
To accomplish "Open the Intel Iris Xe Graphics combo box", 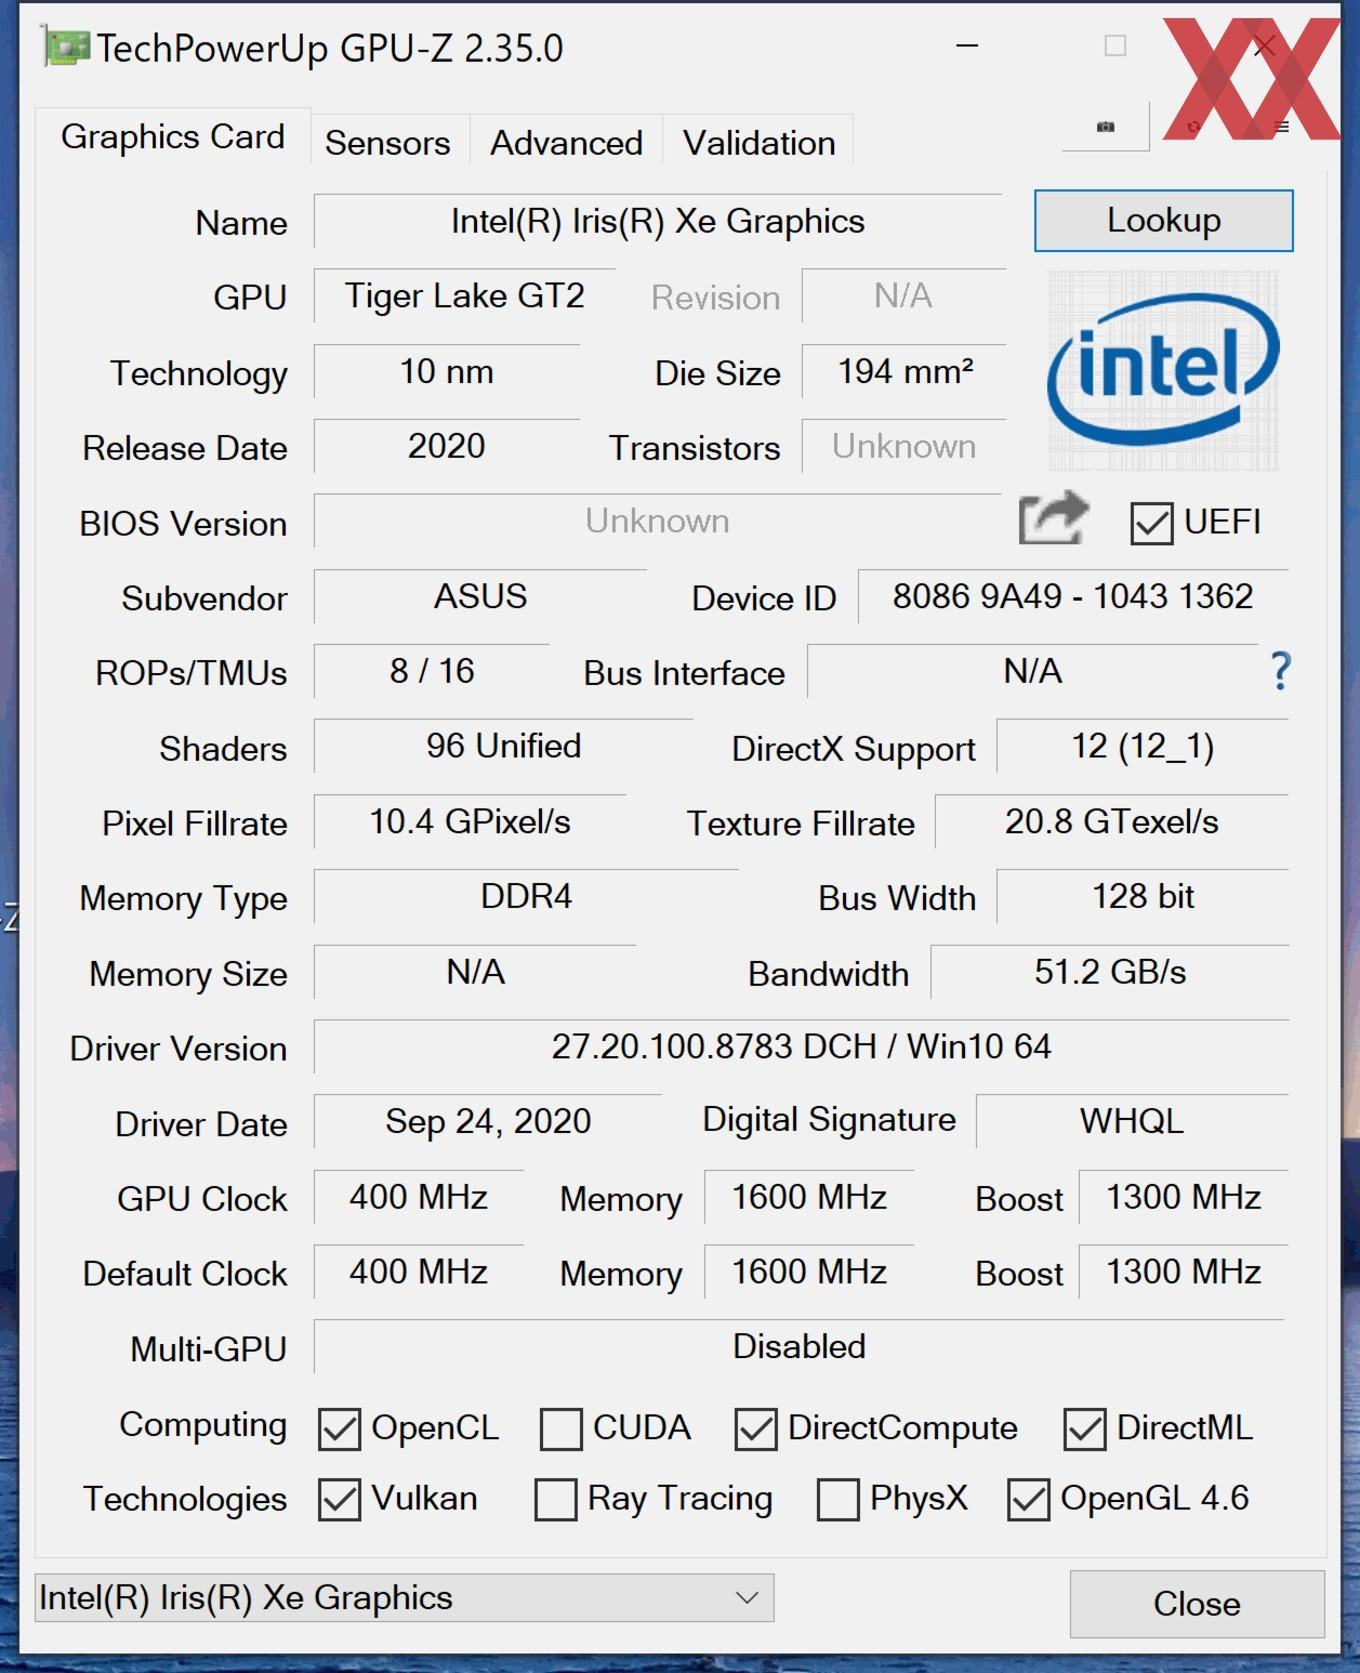I will coord(404,1598).
